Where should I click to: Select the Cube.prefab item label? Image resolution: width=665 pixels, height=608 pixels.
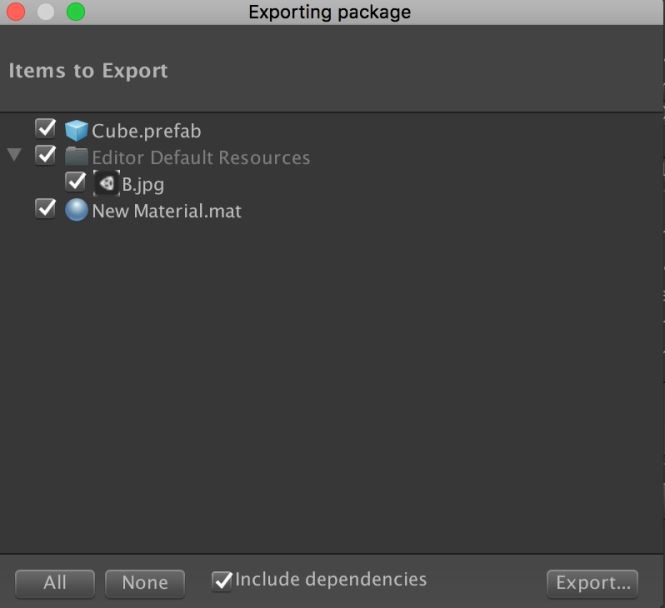click(146, 131)
